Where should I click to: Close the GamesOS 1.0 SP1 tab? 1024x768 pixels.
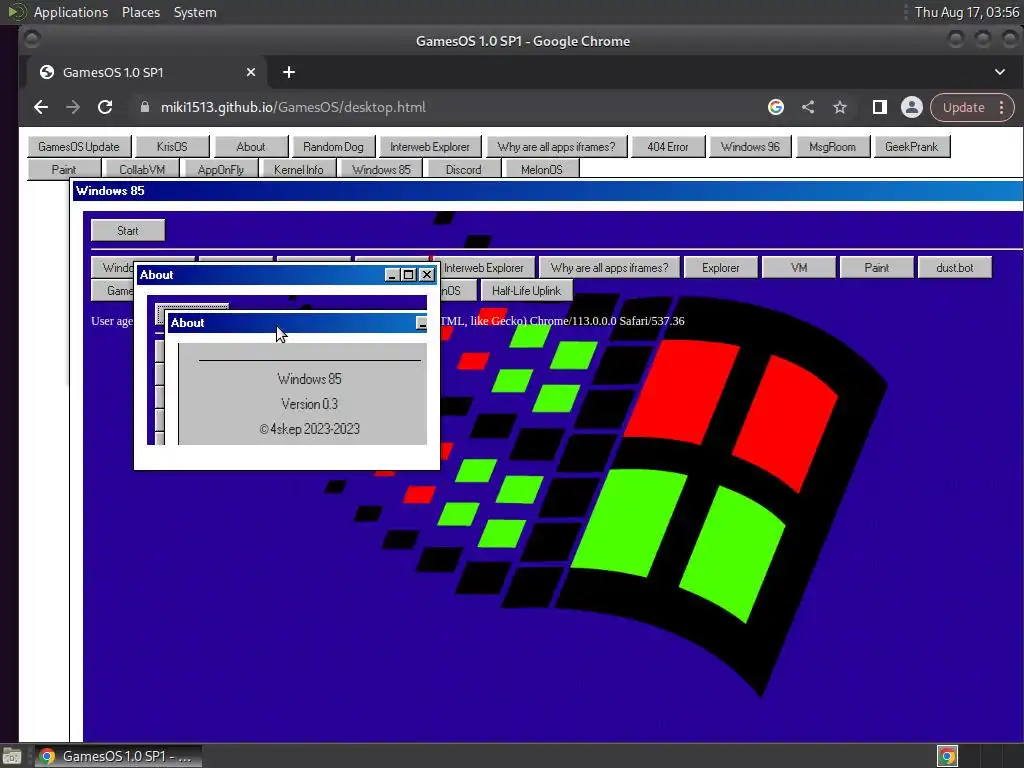251,72
